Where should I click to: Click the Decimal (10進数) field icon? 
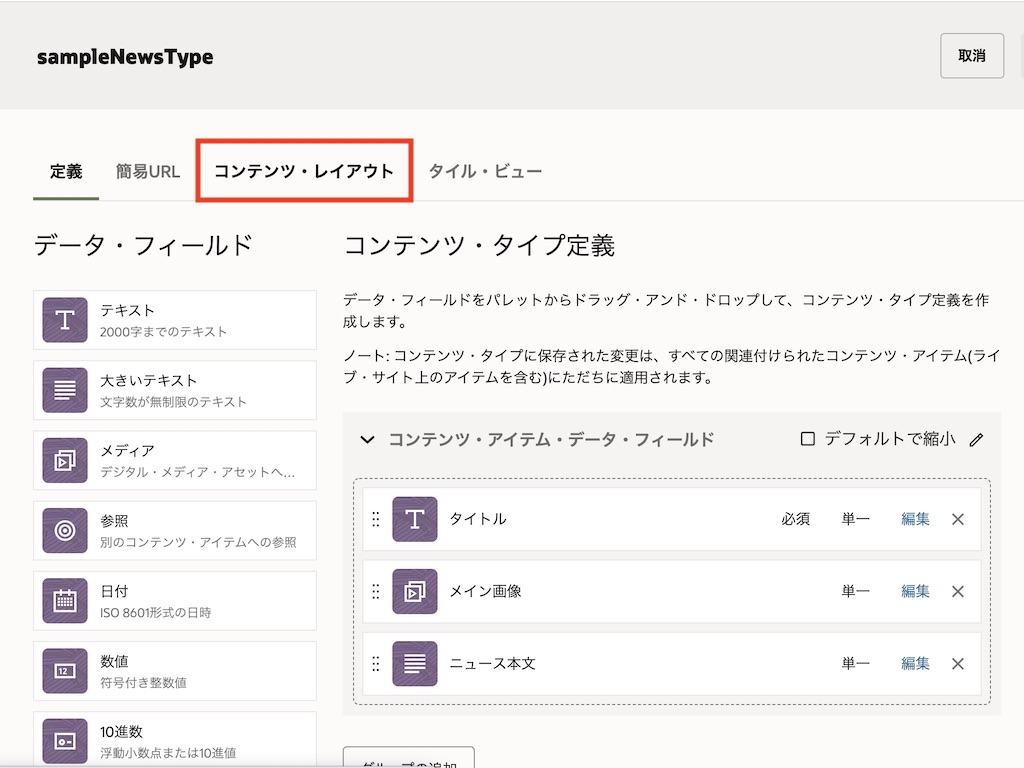(65, 740)
